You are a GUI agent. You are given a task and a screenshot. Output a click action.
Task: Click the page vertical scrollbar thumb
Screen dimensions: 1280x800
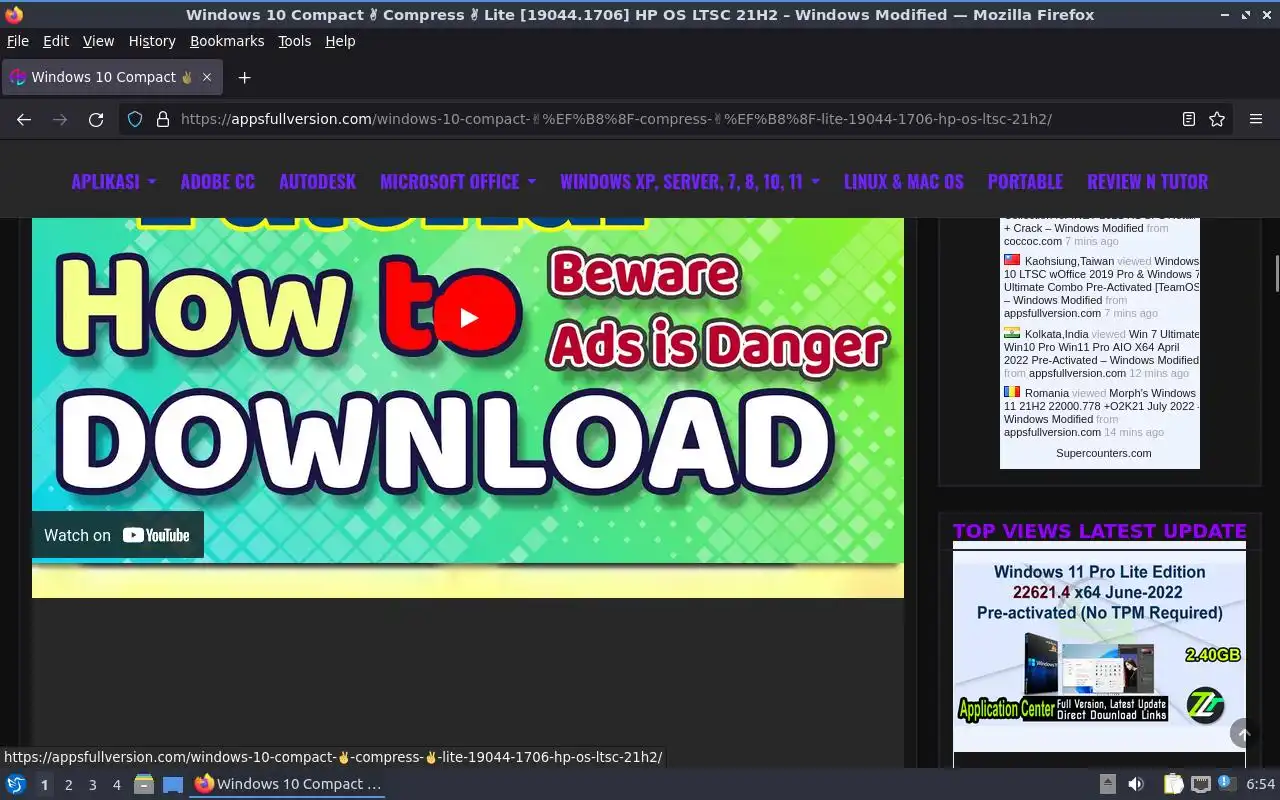[1276, 272]
